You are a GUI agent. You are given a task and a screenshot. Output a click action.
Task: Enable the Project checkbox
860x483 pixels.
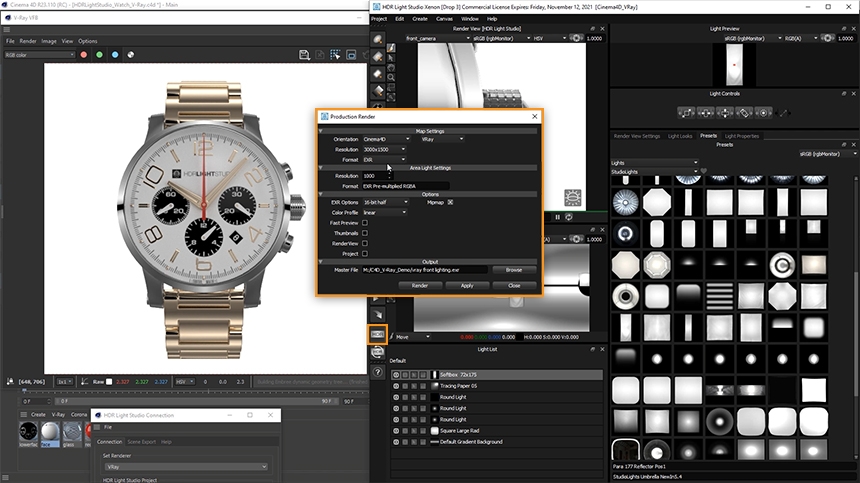click(365, 254)
